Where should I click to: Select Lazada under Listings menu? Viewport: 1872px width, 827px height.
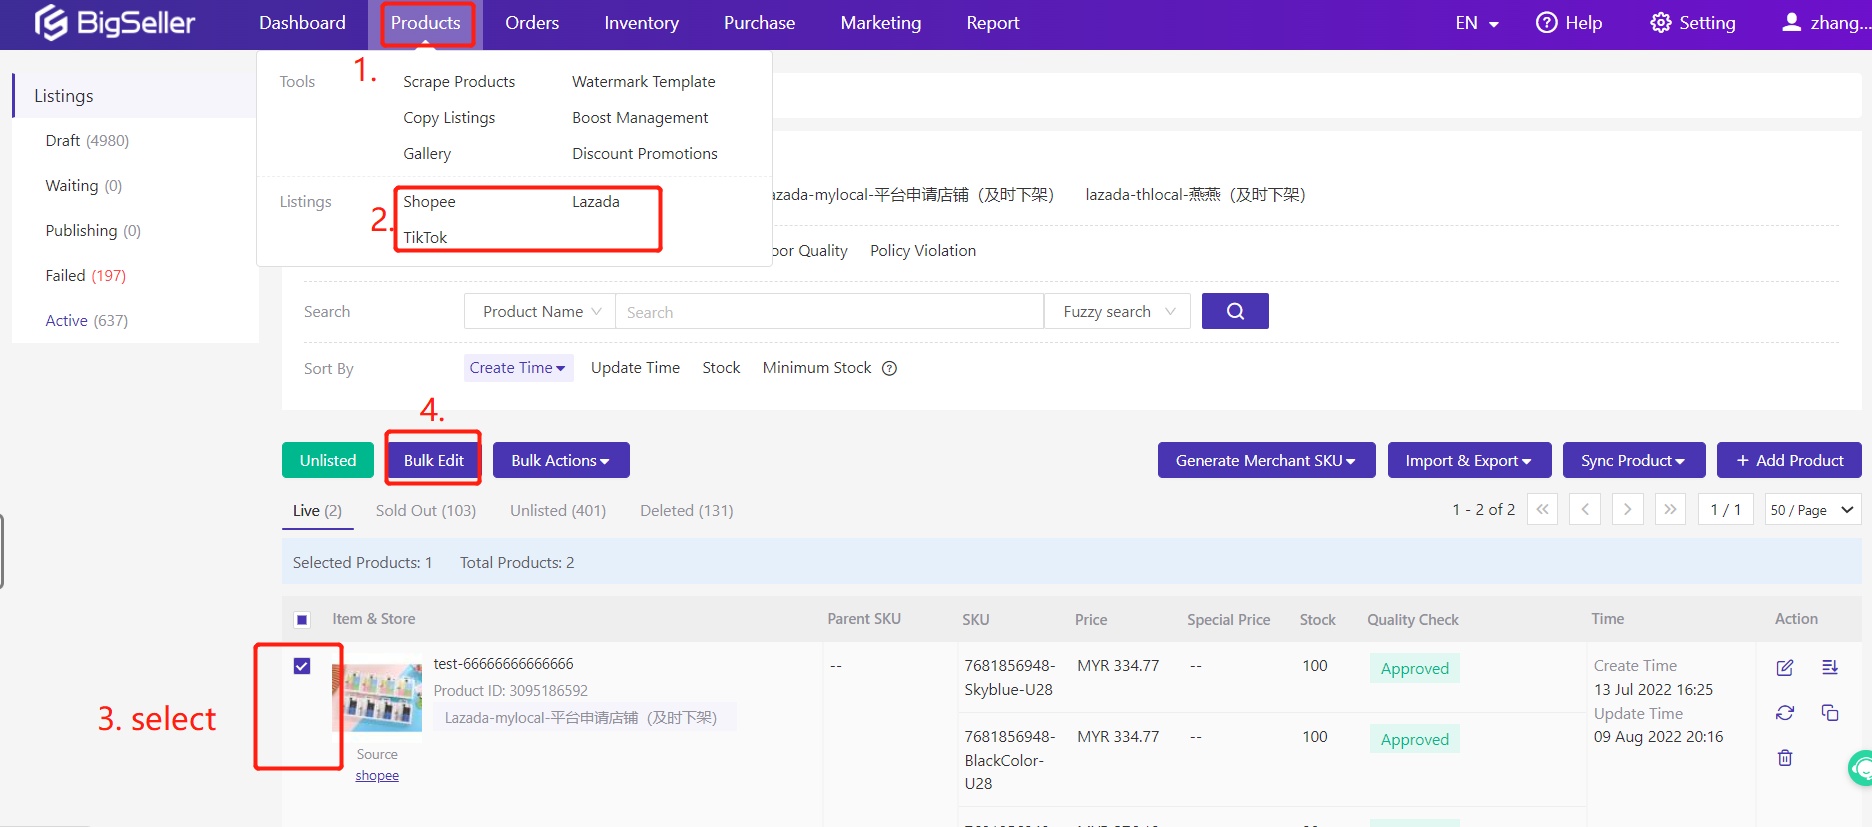(x=596, y=202)
